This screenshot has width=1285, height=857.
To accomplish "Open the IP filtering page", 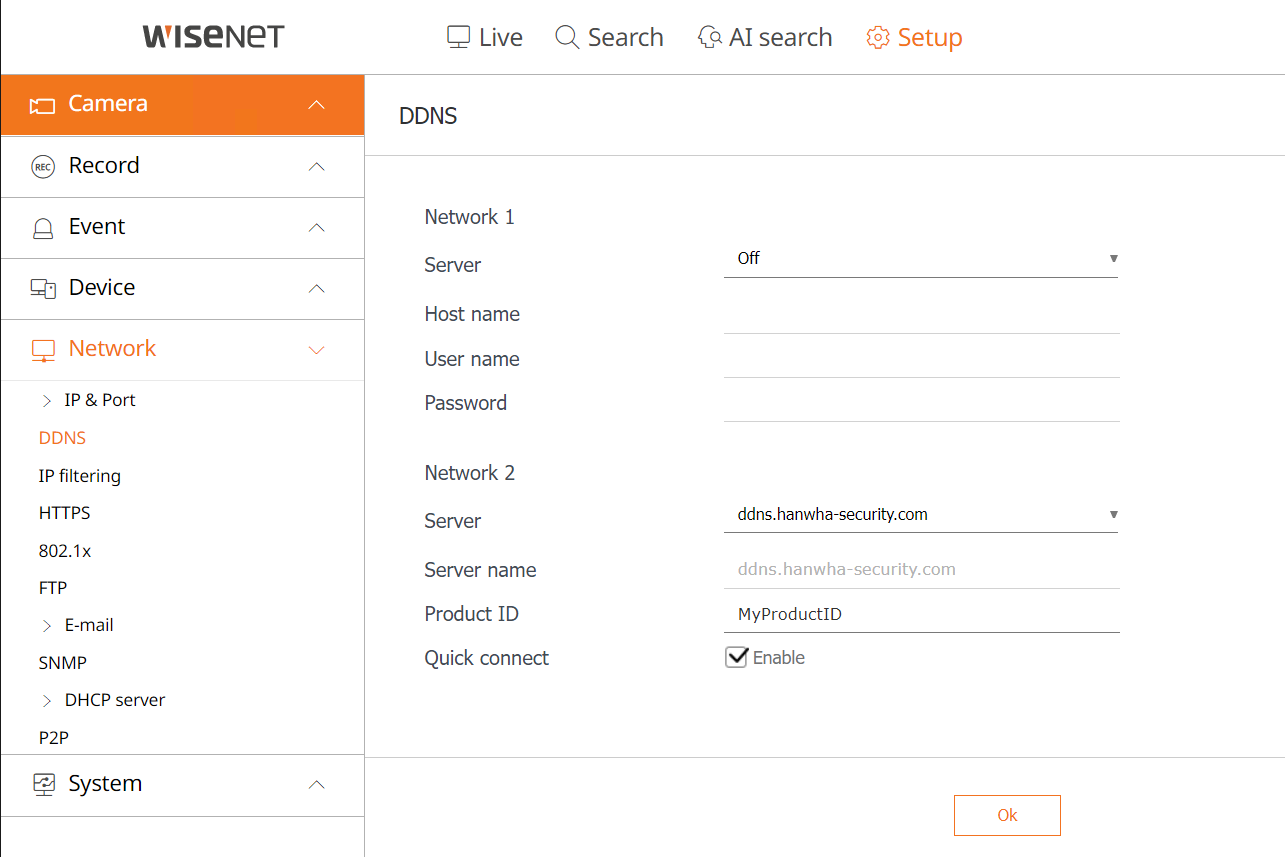I will pyautogui.click(x=79, y=476).
